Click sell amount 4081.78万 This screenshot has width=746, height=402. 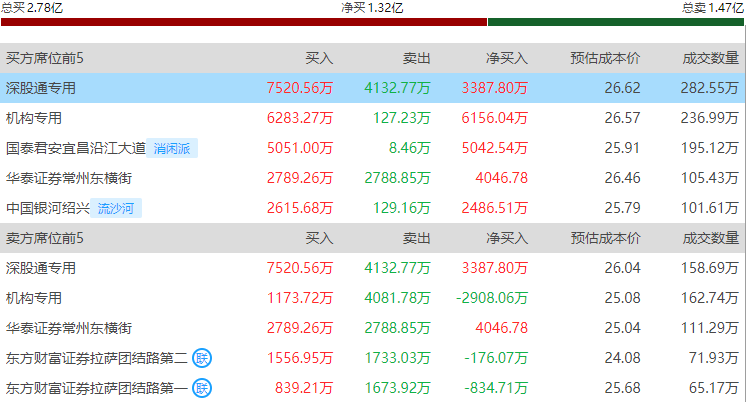coord(397,298)
